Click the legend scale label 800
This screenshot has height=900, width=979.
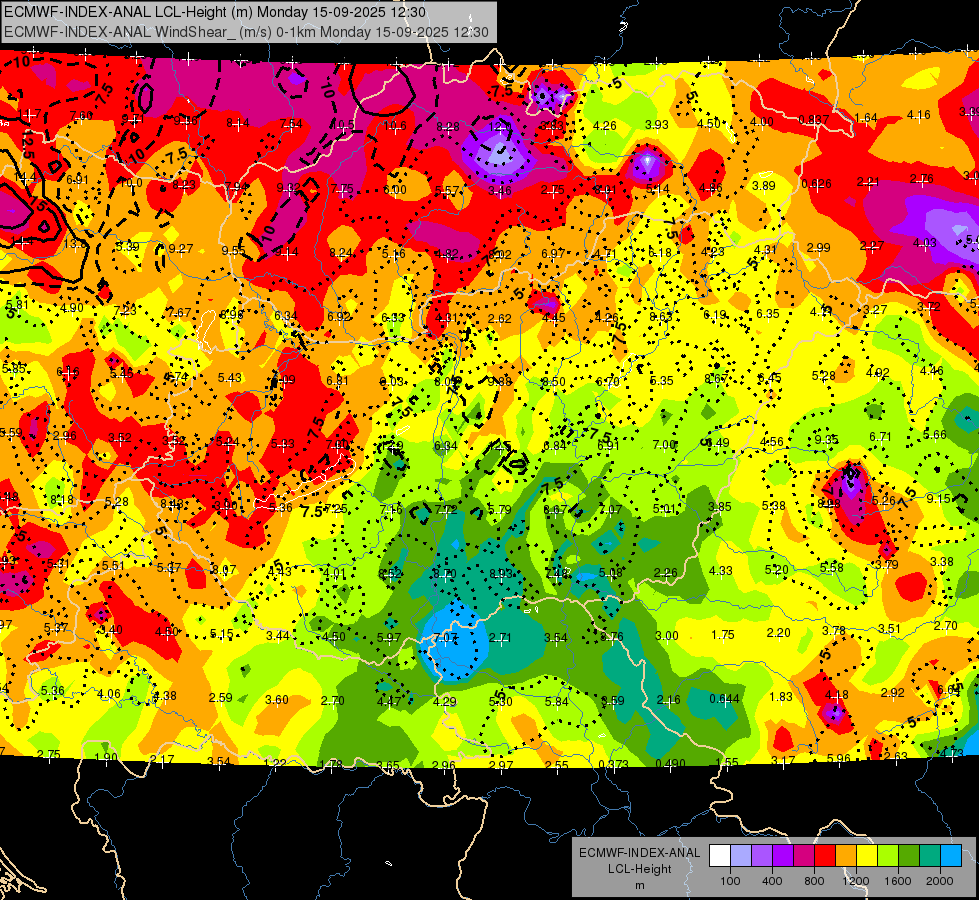click(814, 881)
